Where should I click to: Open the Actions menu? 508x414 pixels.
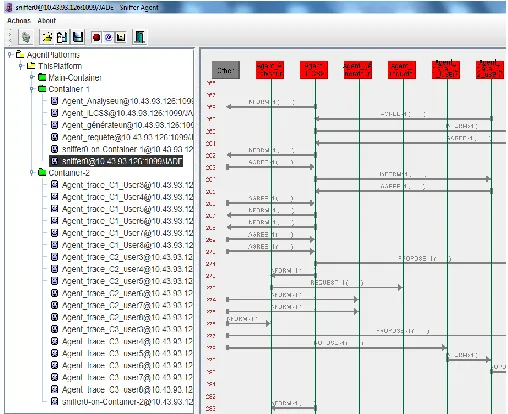(x=19, y=21)
